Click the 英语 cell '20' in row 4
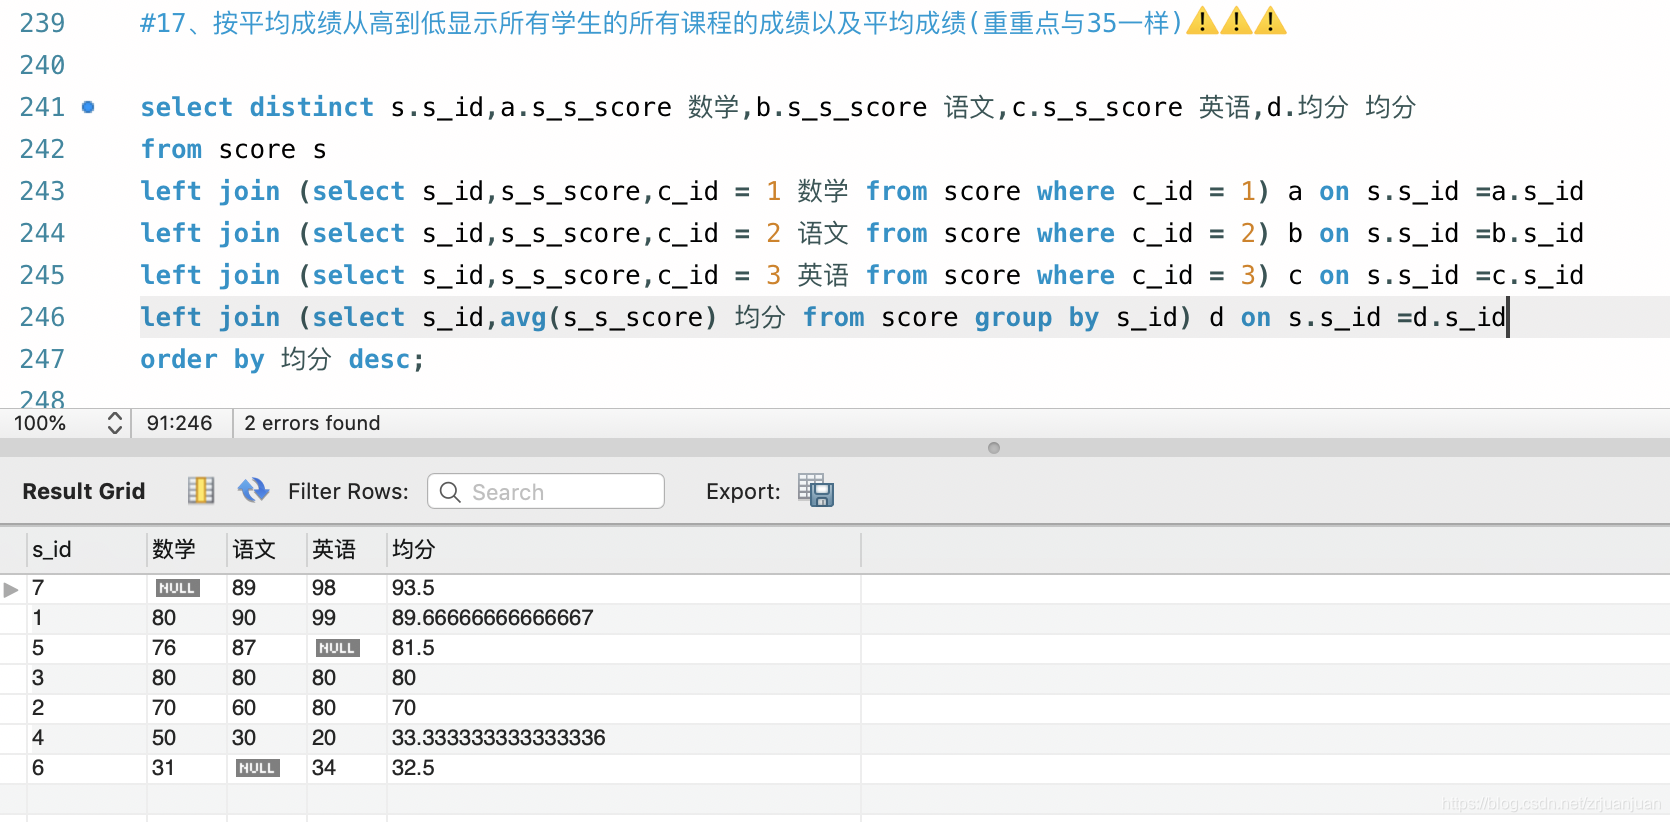Image resolution: width=1670 pixels, height=822 pixels. pos(324,738)
